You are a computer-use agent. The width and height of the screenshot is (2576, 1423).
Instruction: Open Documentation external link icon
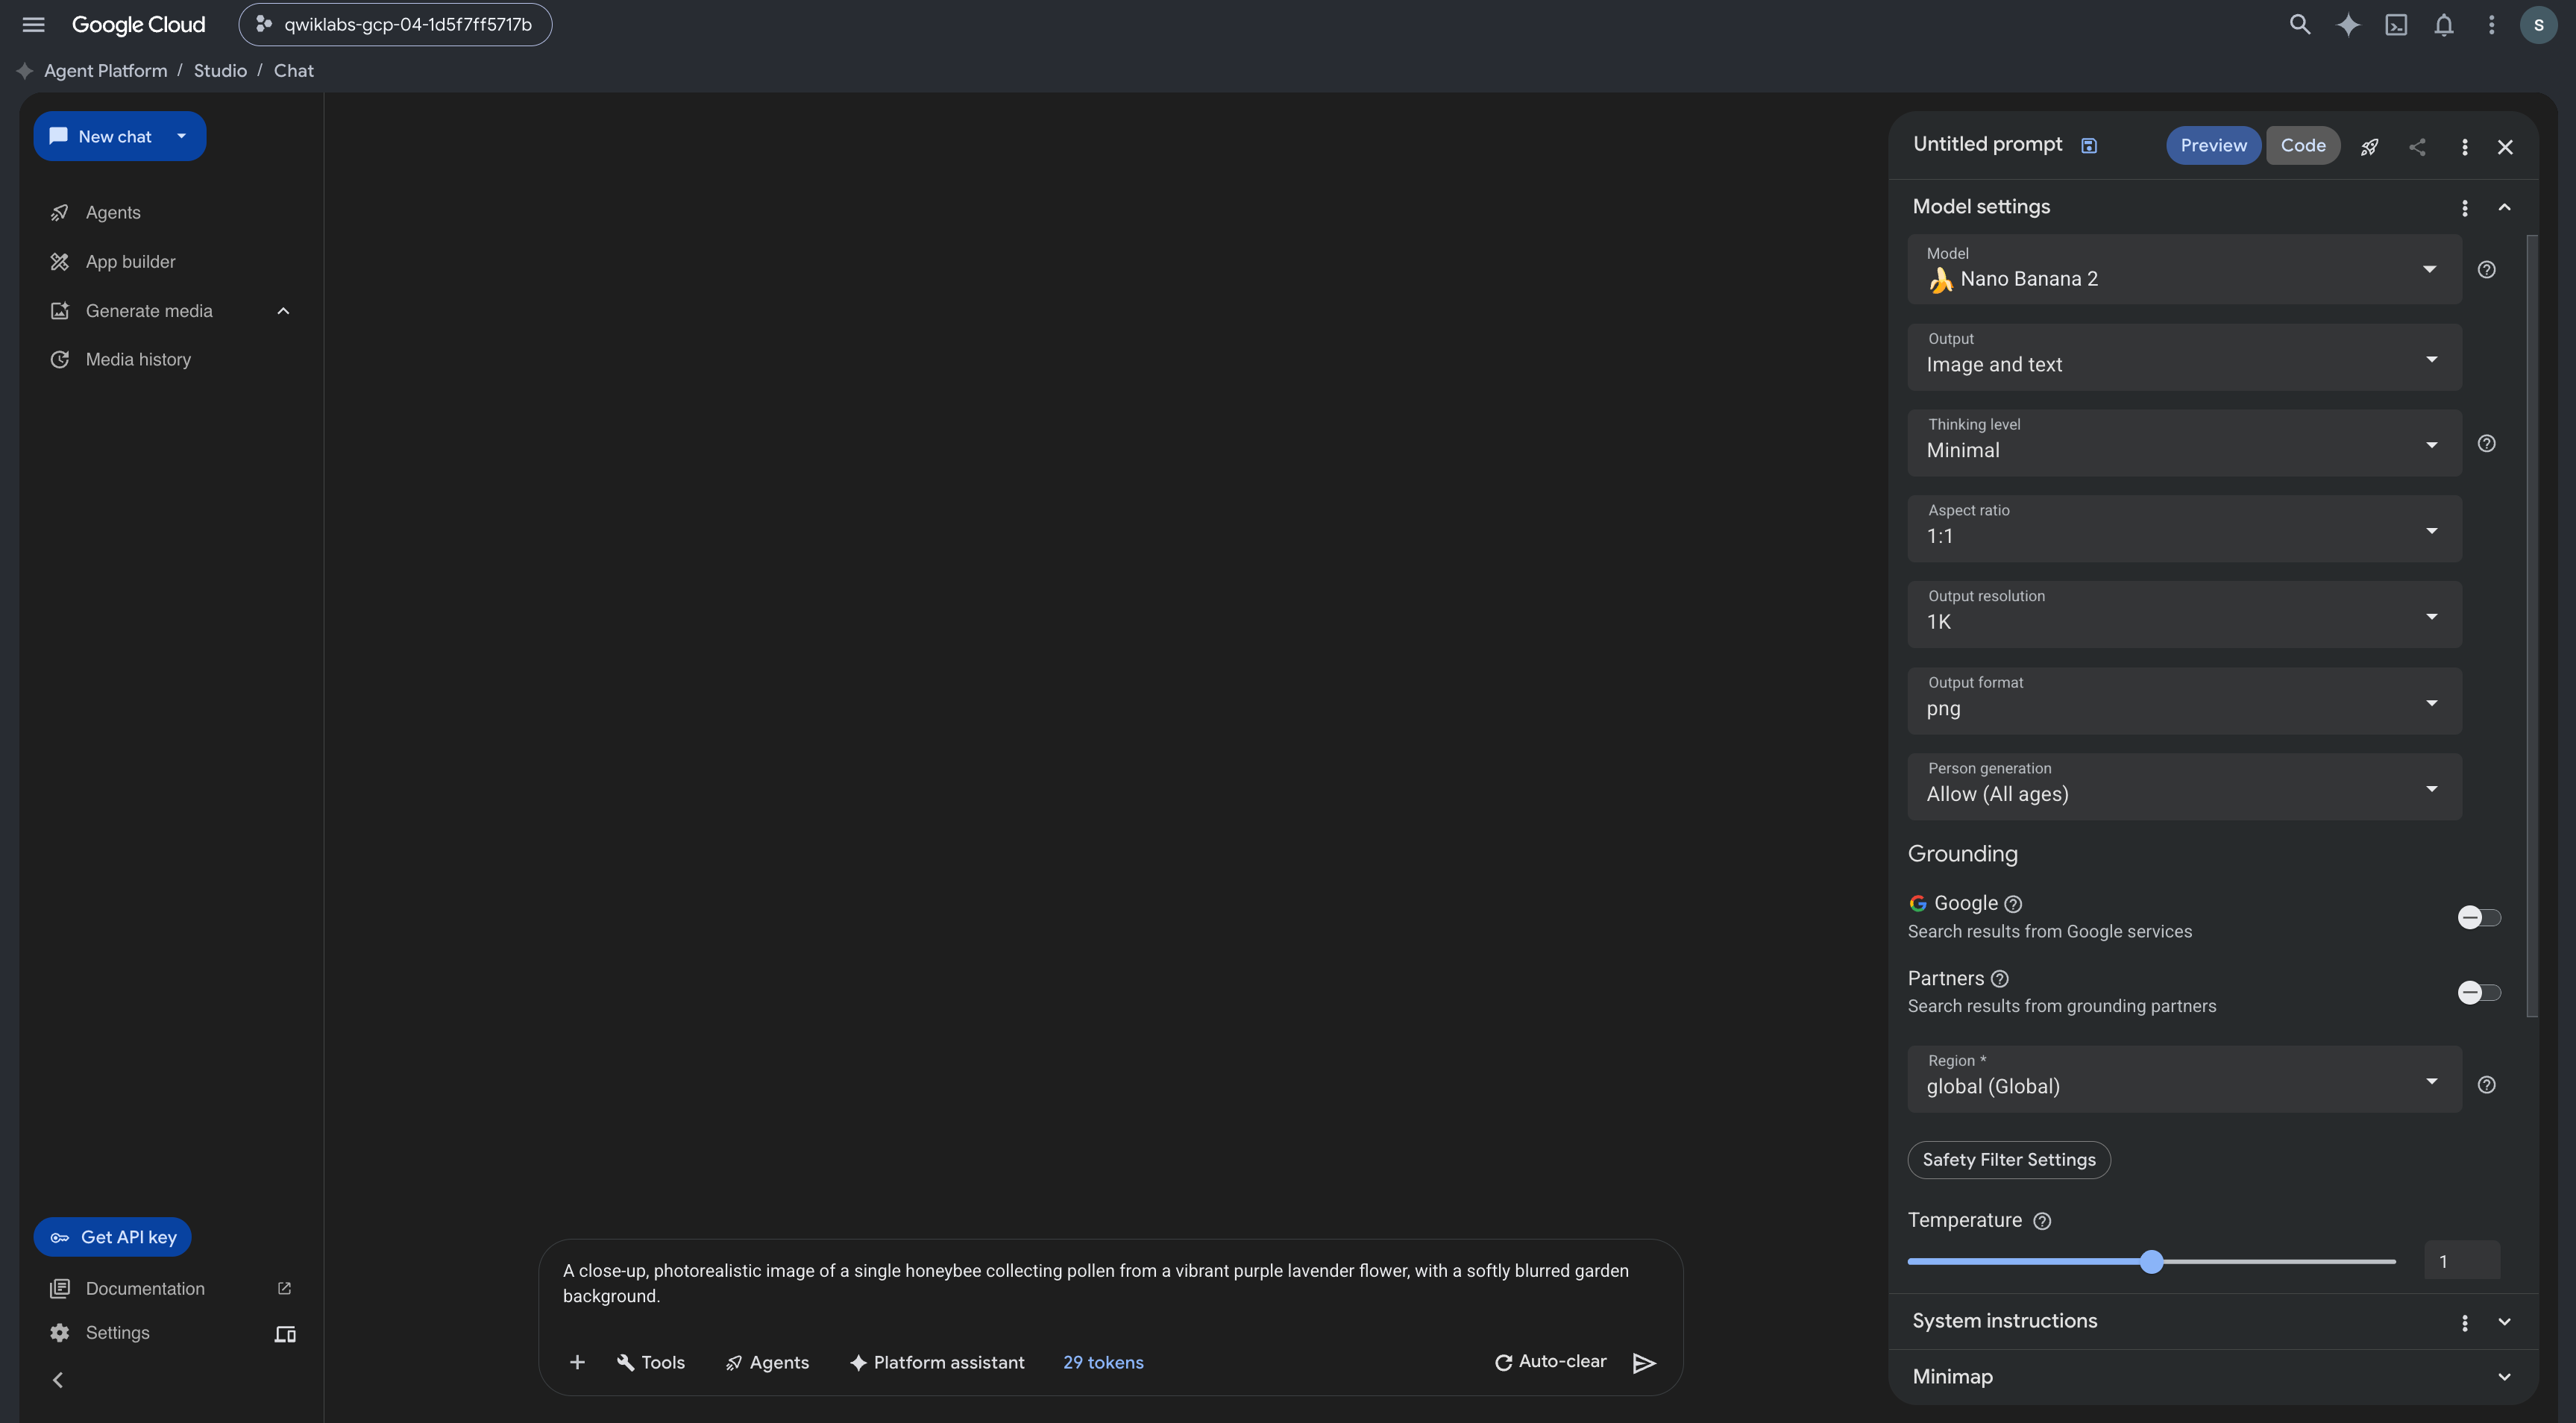(x=284, y=1289)
